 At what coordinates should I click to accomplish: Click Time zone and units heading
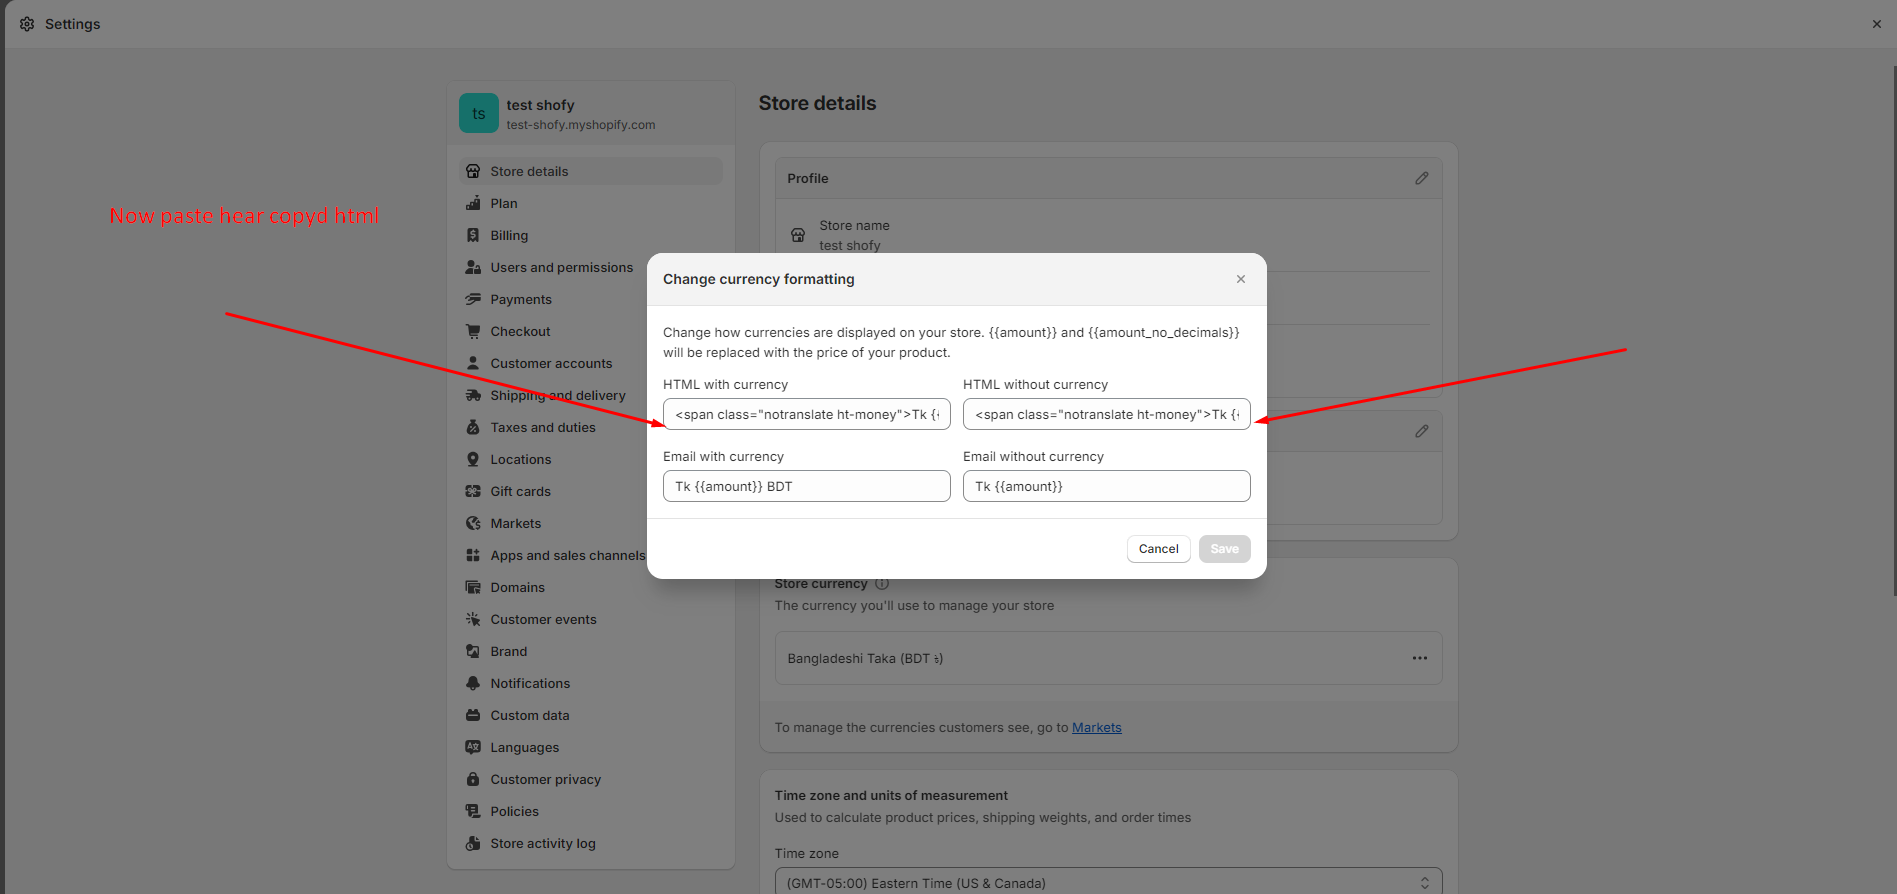pyautogui.click(x=891, y=796)
